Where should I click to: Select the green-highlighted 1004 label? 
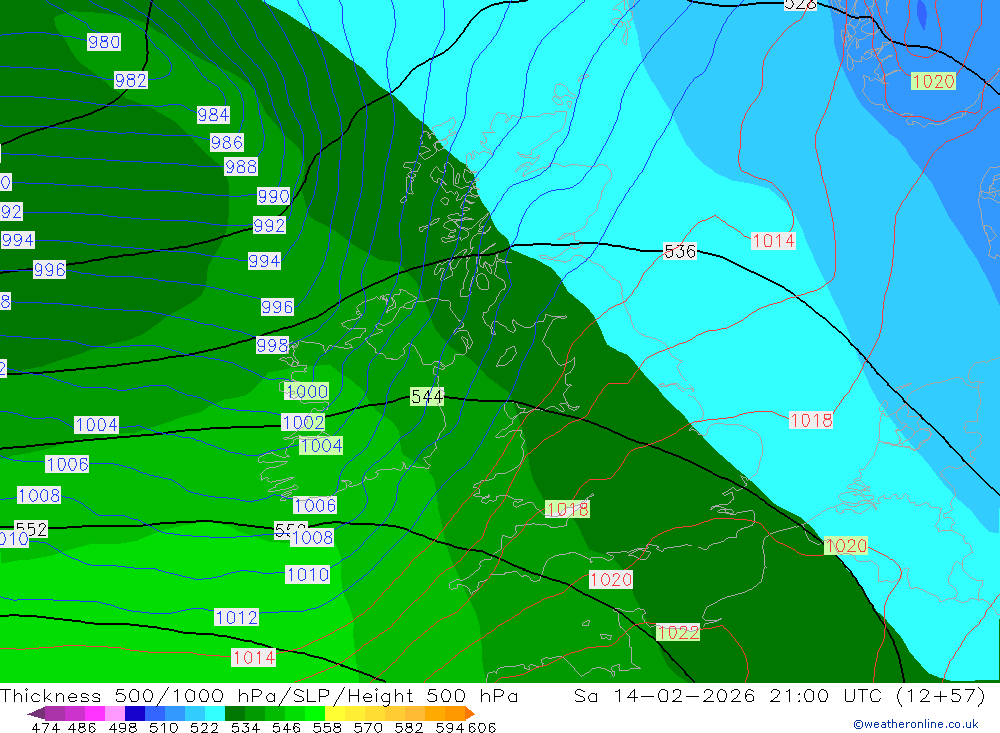pyautogui.click(x=321, y=446)
